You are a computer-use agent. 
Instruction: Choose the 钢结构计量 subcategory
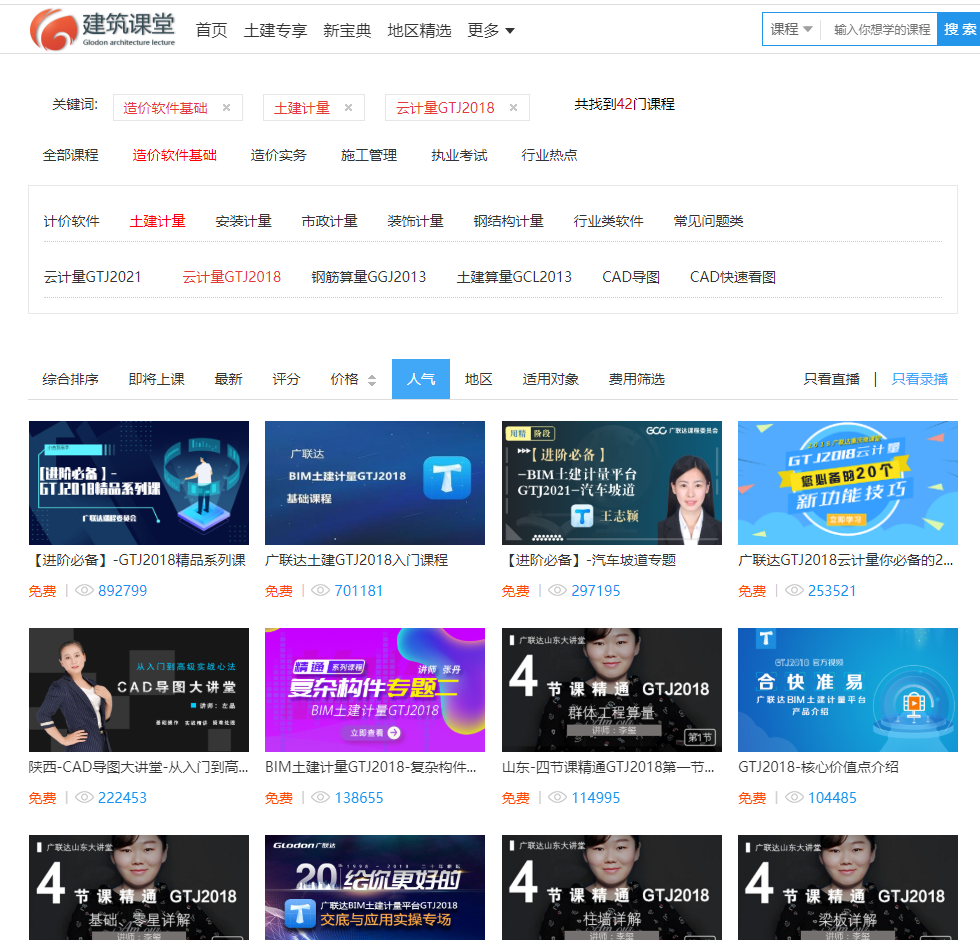508,221
